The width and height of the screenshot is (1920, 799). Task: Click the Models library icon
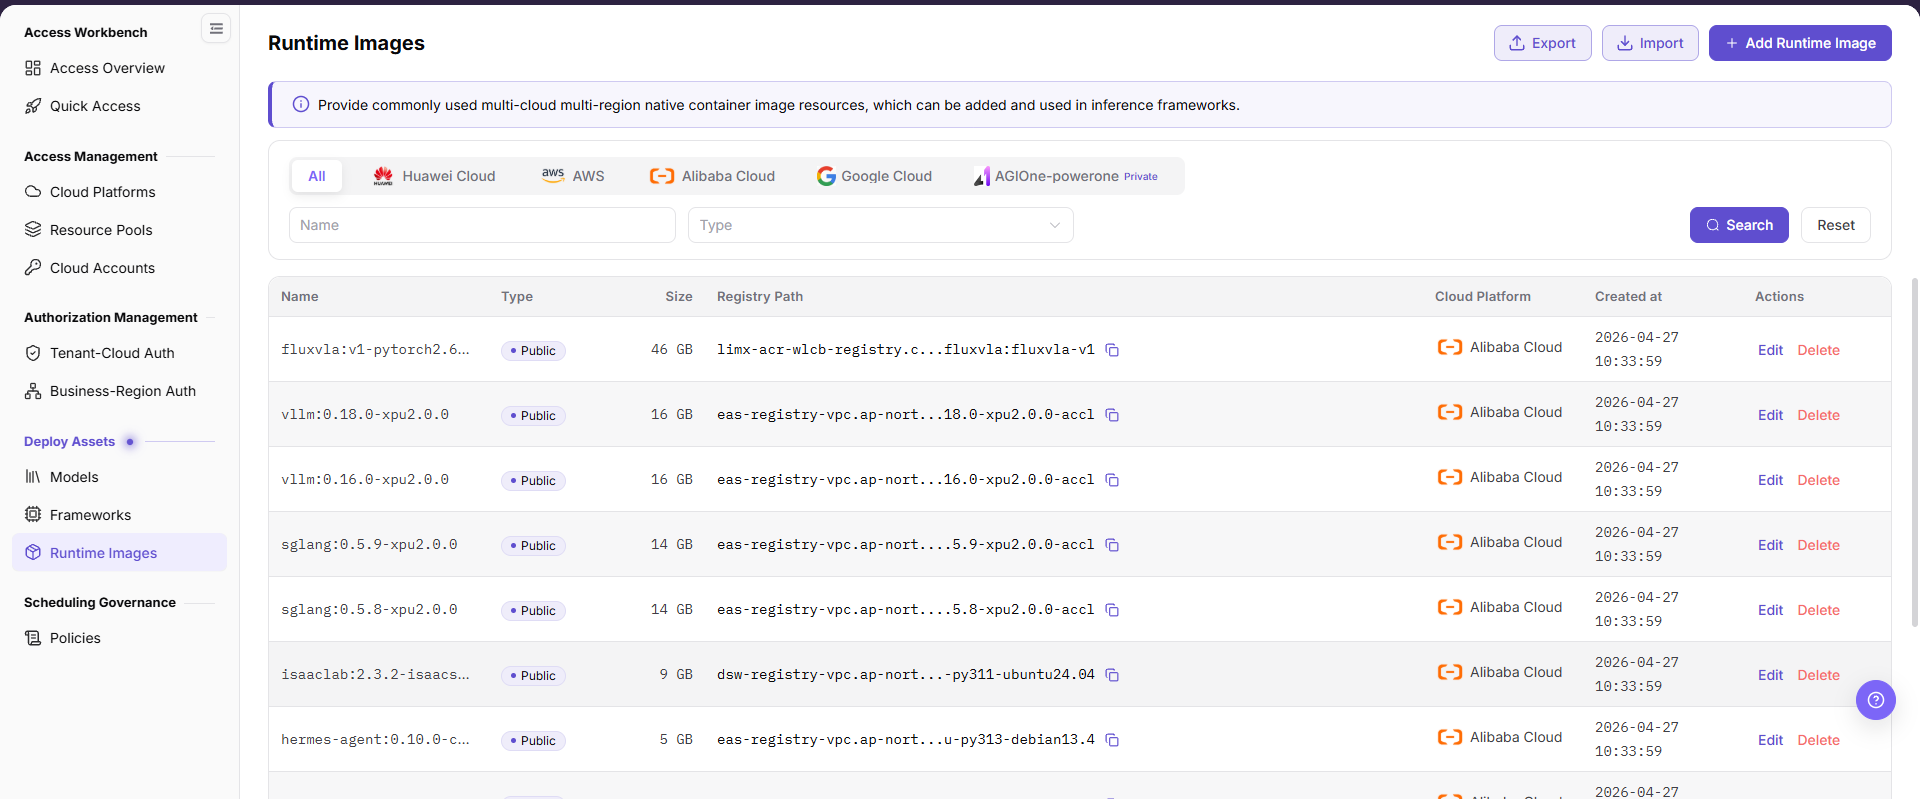(x=33, y=477)
